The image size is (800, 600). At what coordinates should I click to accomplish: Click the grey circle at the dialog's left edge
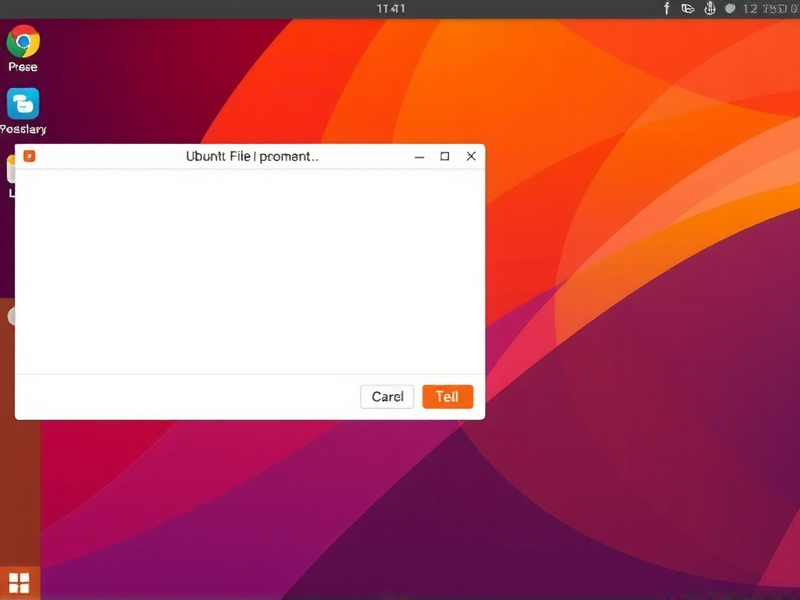click(x=12, y=316)
